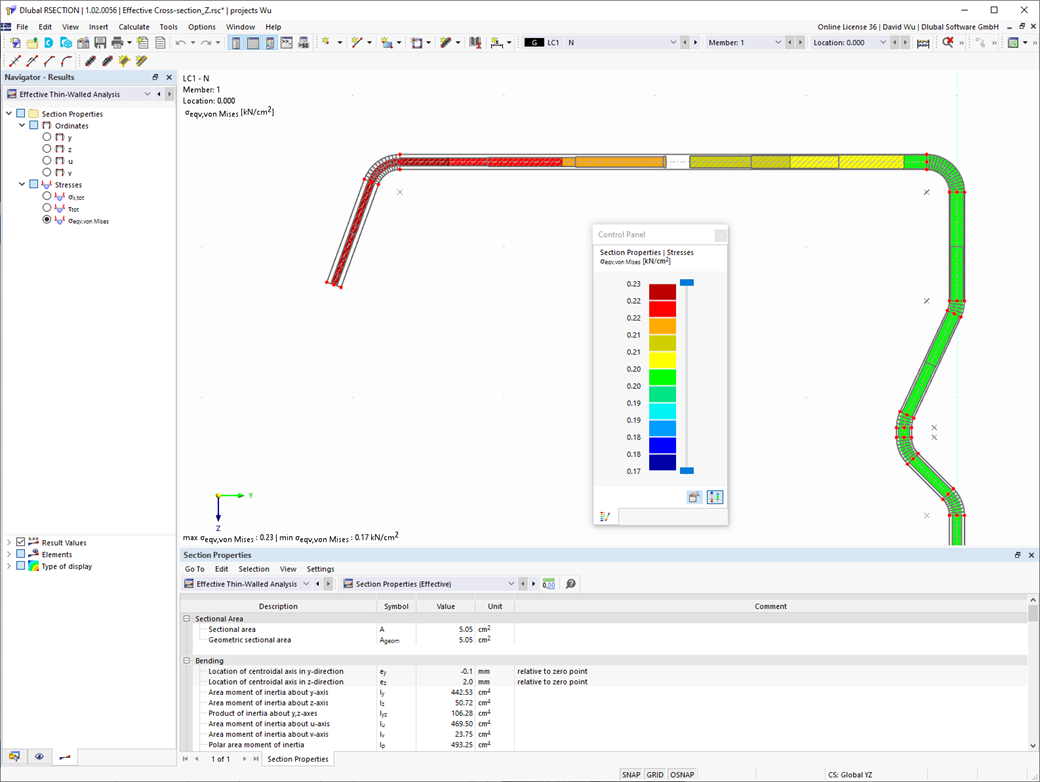The width and height of the screenshot is (1040, 782).
Task: Open the Member selection dropdown
Action: (778, 42)
